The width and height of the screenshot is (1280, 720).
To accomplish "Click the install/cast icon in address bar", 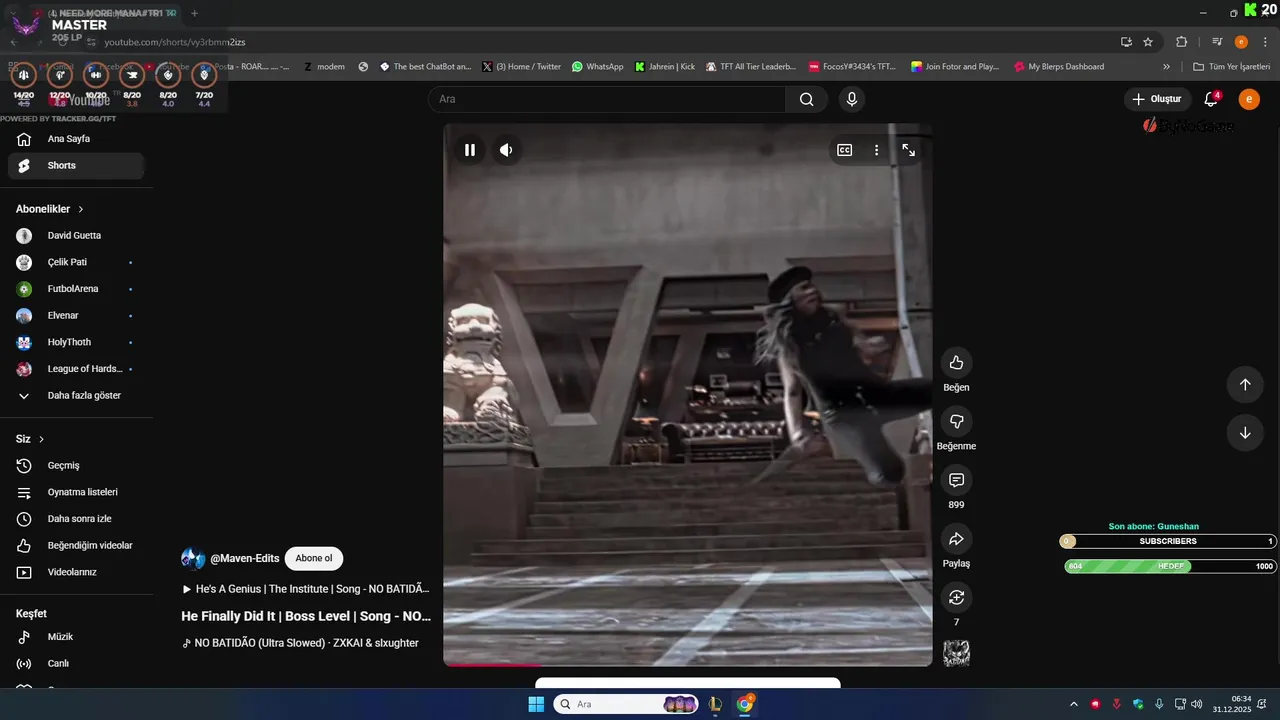I will click(1126, 42).
